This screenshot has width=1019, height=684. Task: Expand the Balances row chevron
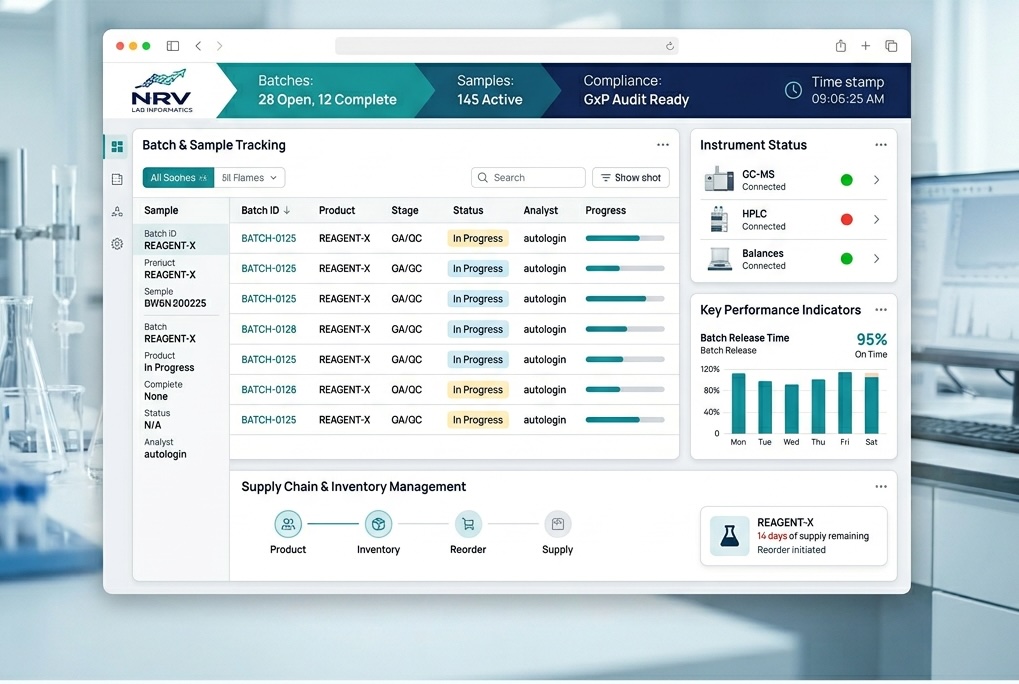[x=877, y=259]
